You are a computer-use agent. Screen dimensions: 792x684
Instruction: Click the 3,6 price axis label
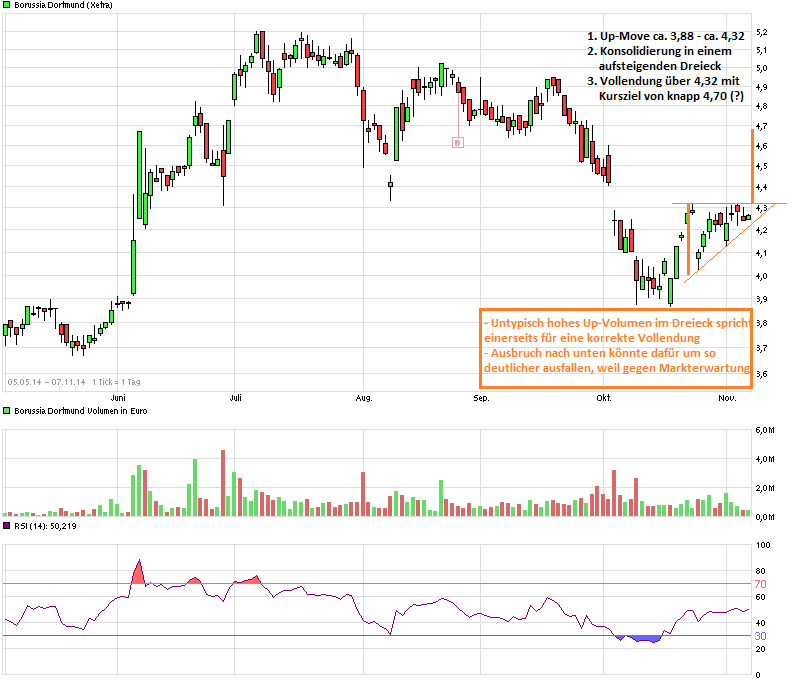pos(762,374)
